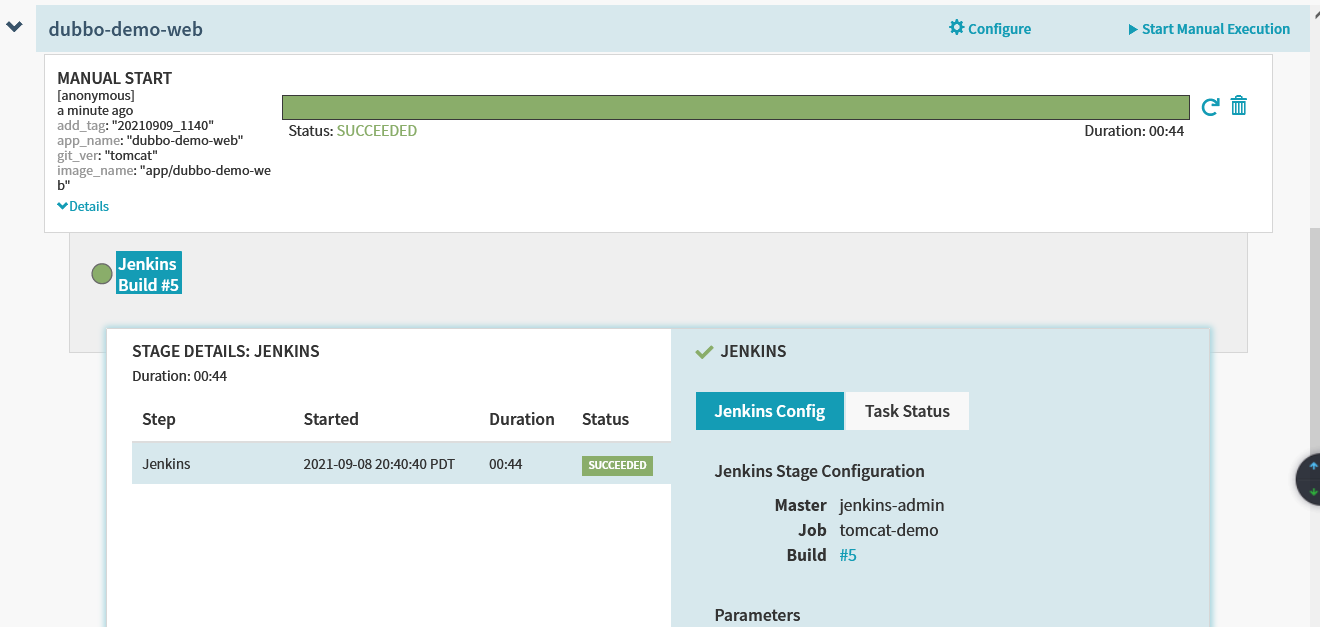Click the green down arrow on floating widget
The width and height of the screenshot is (1320, 627).
tap(1313, 492)
